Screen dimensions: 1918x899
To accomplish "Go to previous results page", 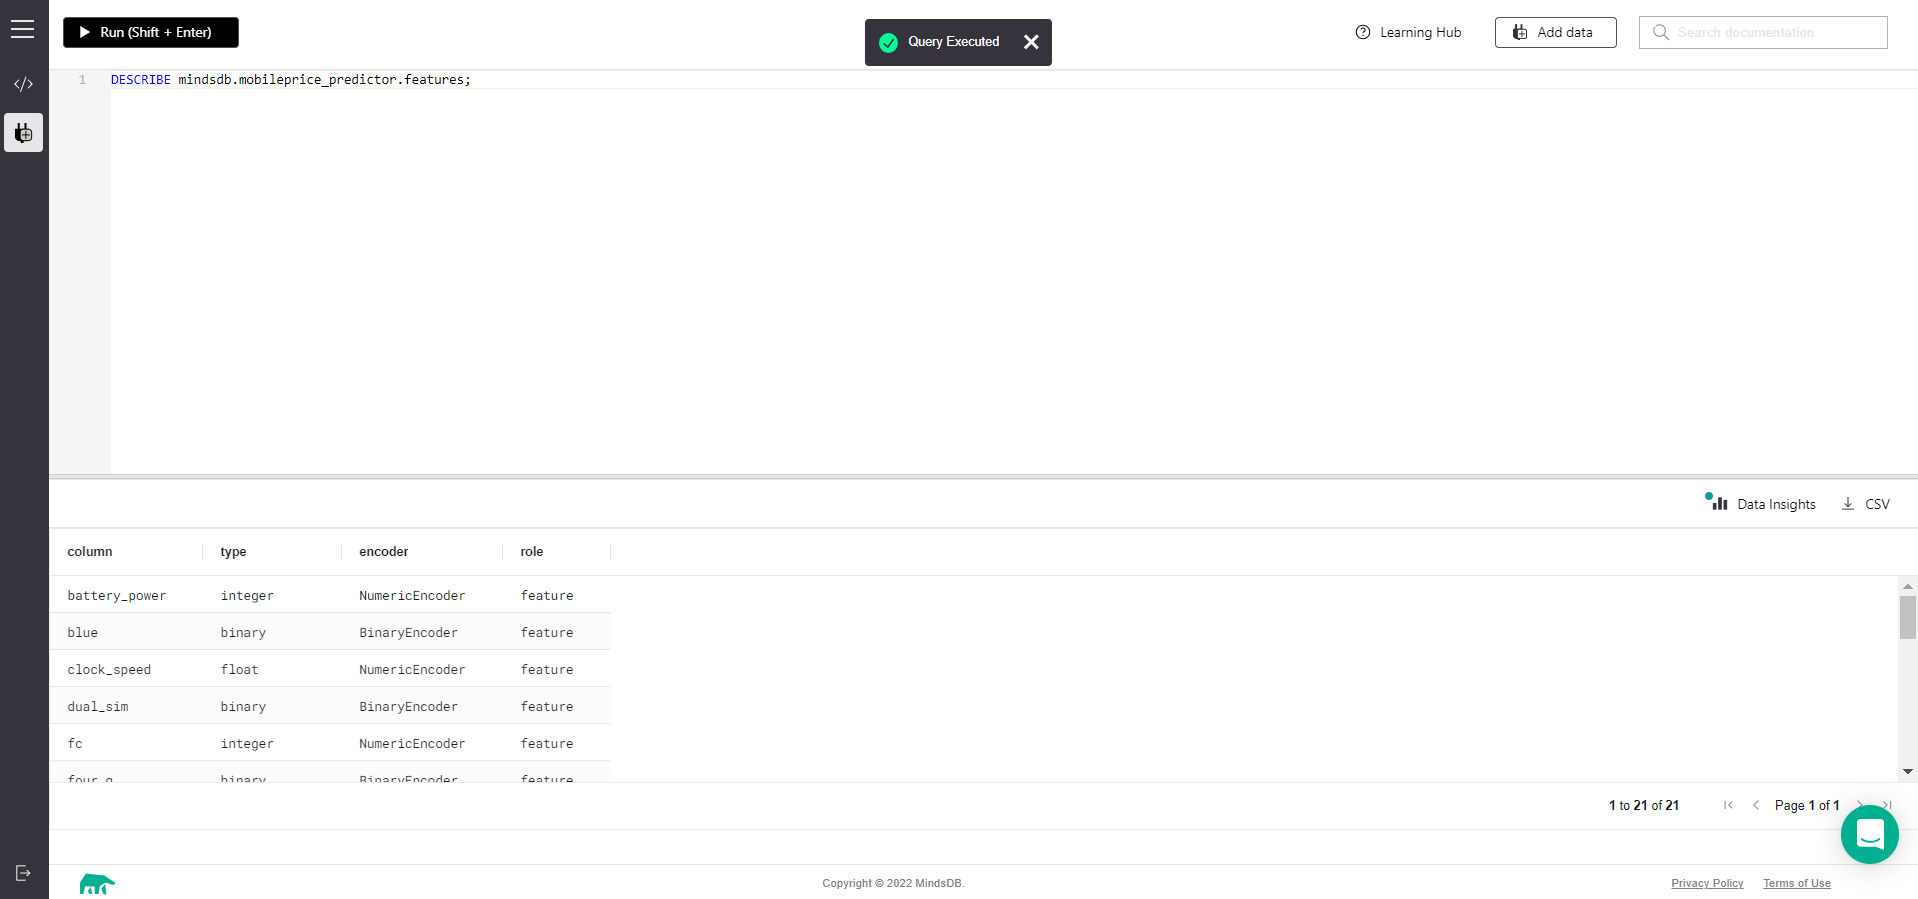I will tap(1756, 805).
